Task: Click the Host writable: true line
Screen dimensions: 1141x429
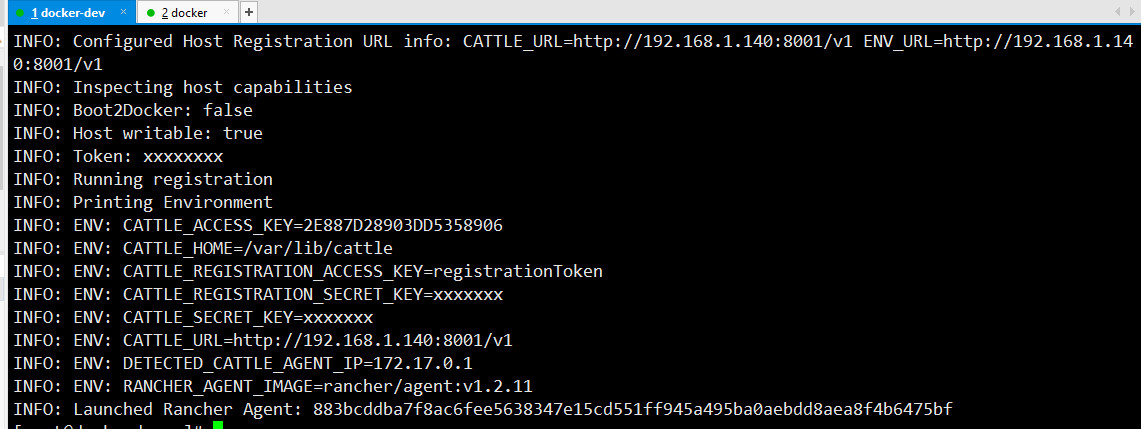Action: (138, 134)
